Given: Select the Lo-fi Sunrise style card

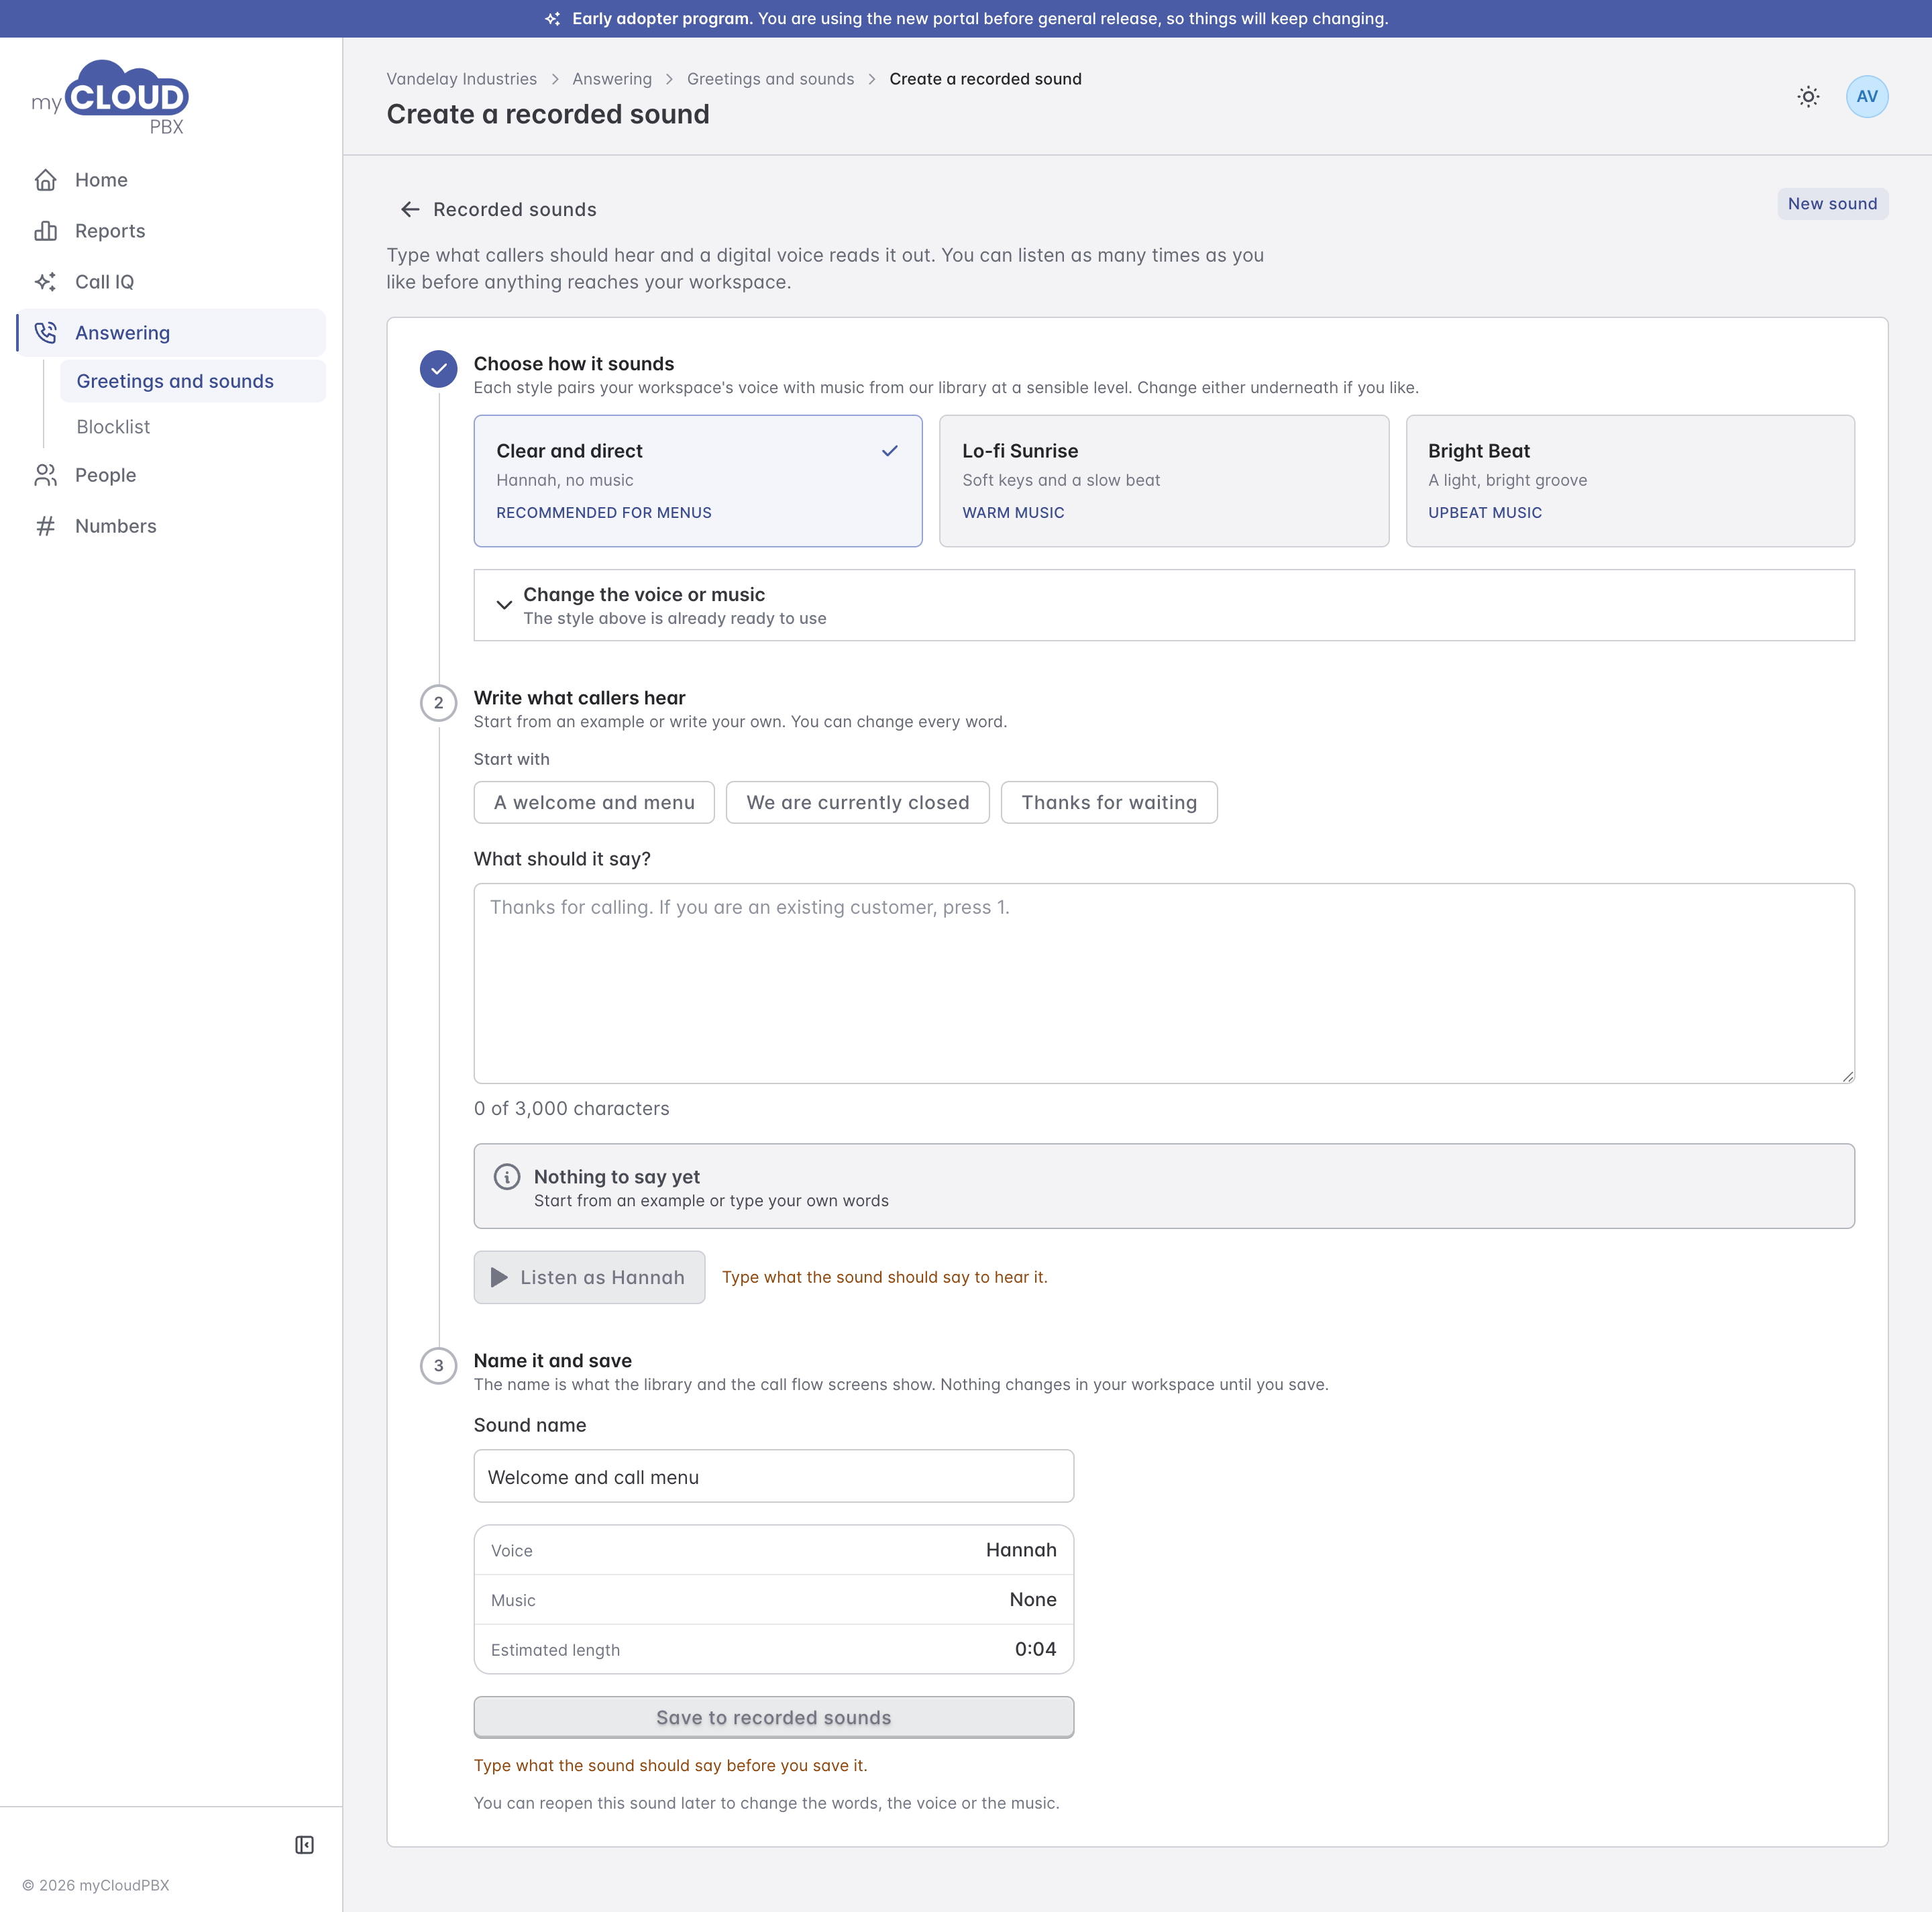Looking at the screenshot, I should coord(1164,481).
